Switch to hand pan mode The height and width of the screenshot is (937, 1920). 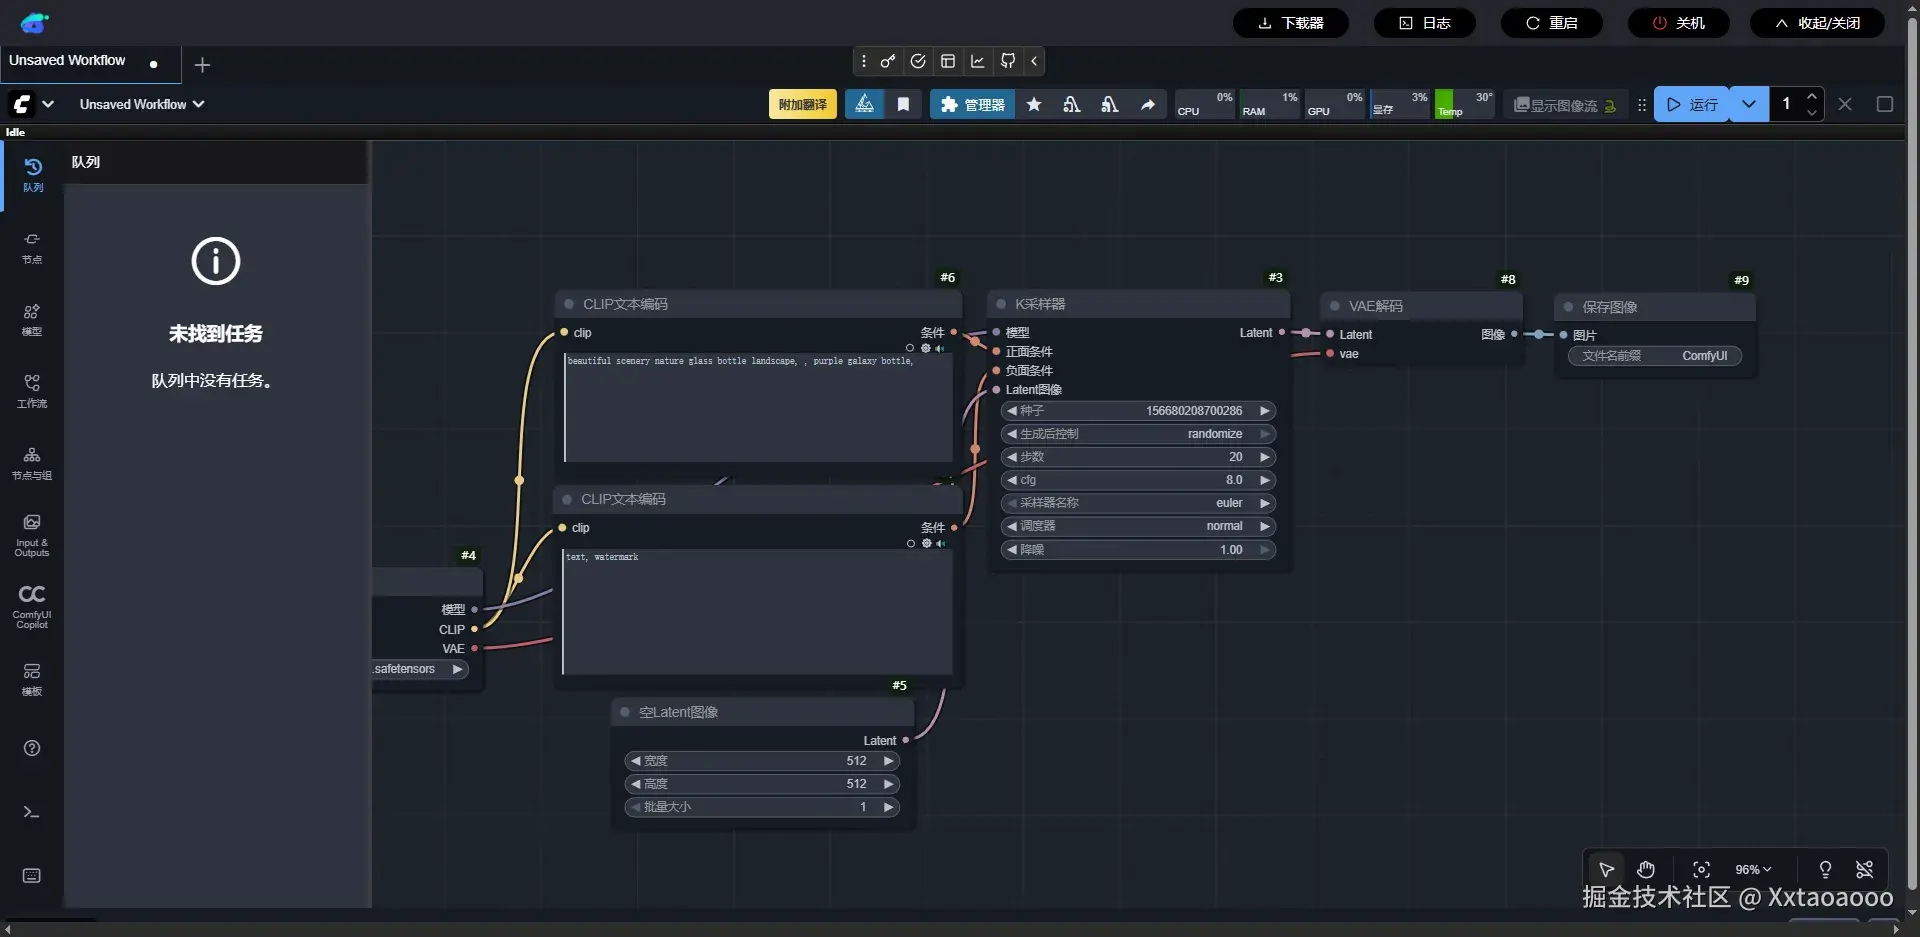[x=1646, y=869]
